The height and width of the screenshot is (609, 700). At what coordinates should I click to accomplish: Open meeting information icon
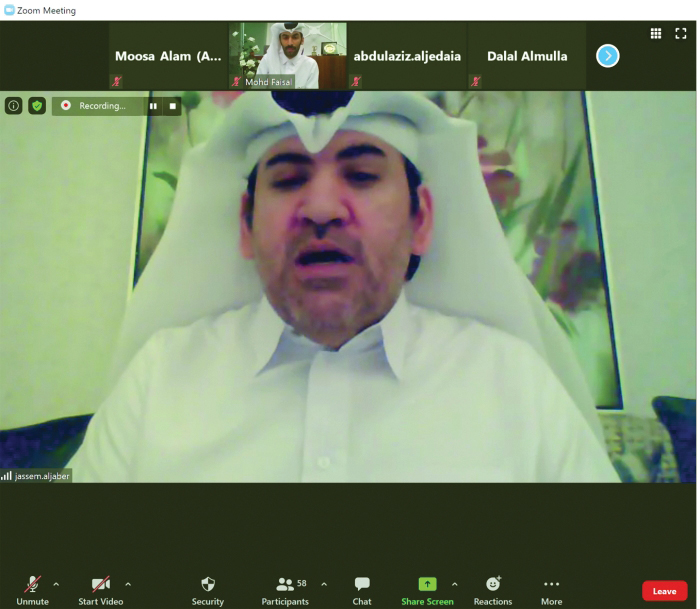click(13, 106)
